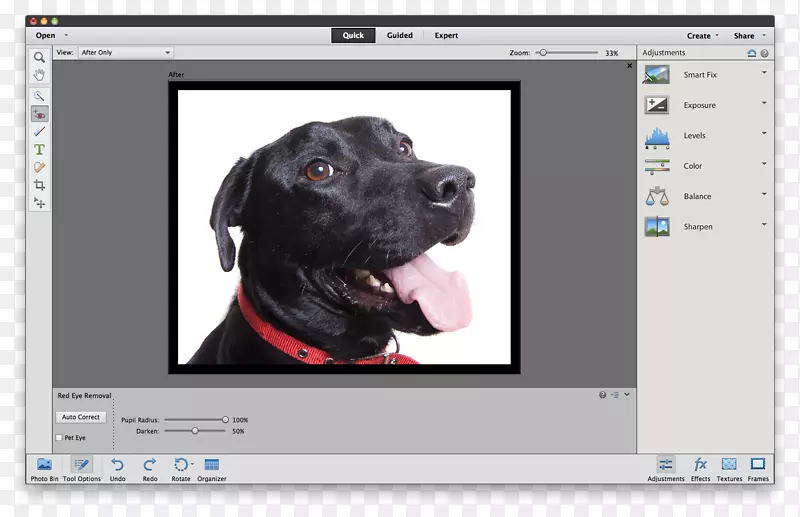Open the Photo Bin
The width and height of the screenshot is (800, 517).
point(44,469)
